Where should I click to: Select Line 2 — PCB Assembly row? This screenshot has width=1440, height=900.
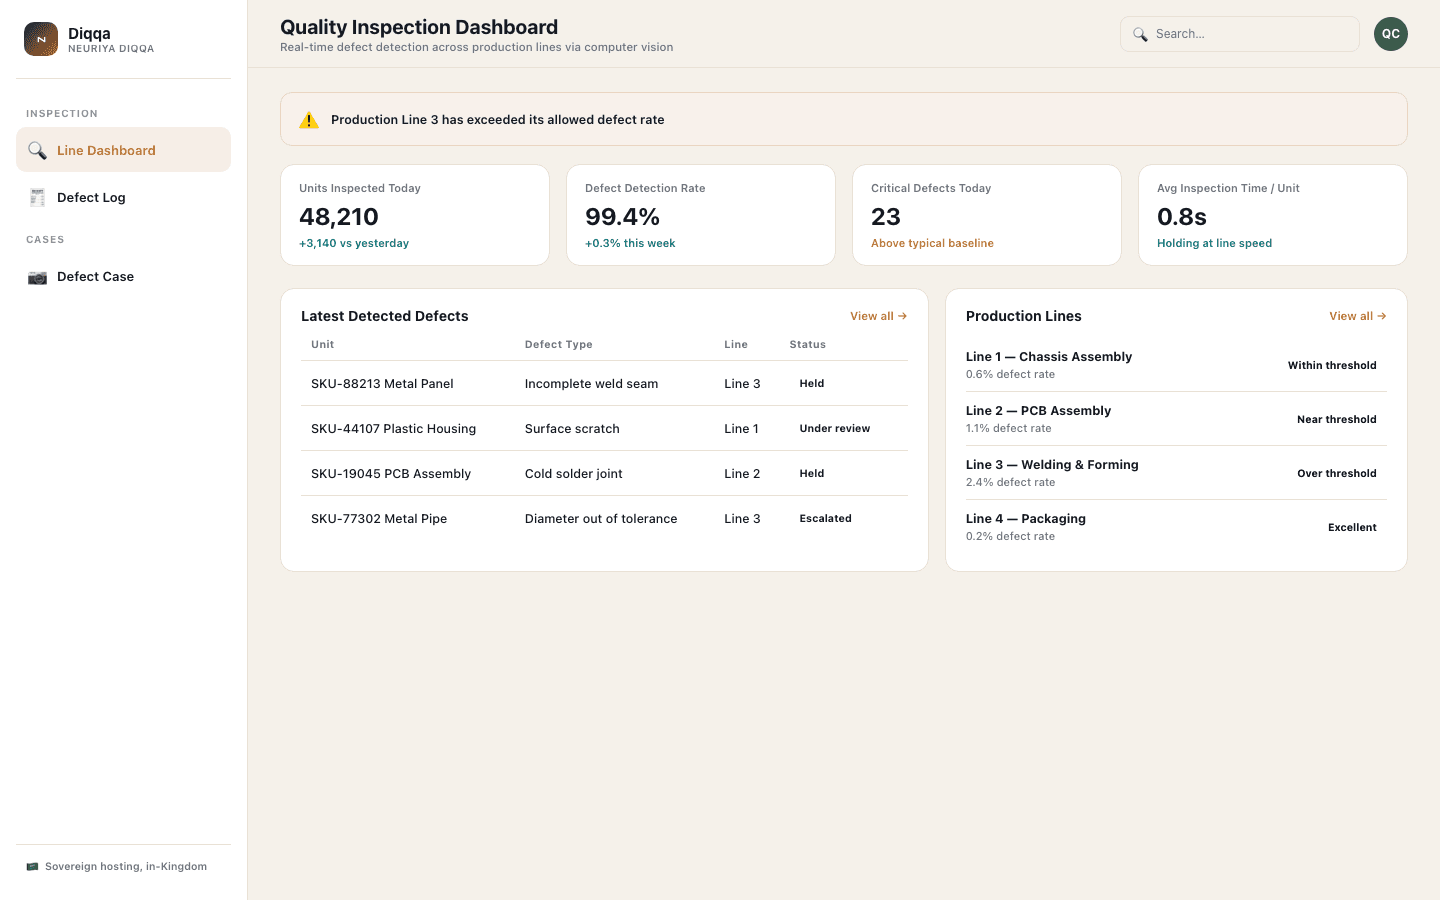[1176, 419]
